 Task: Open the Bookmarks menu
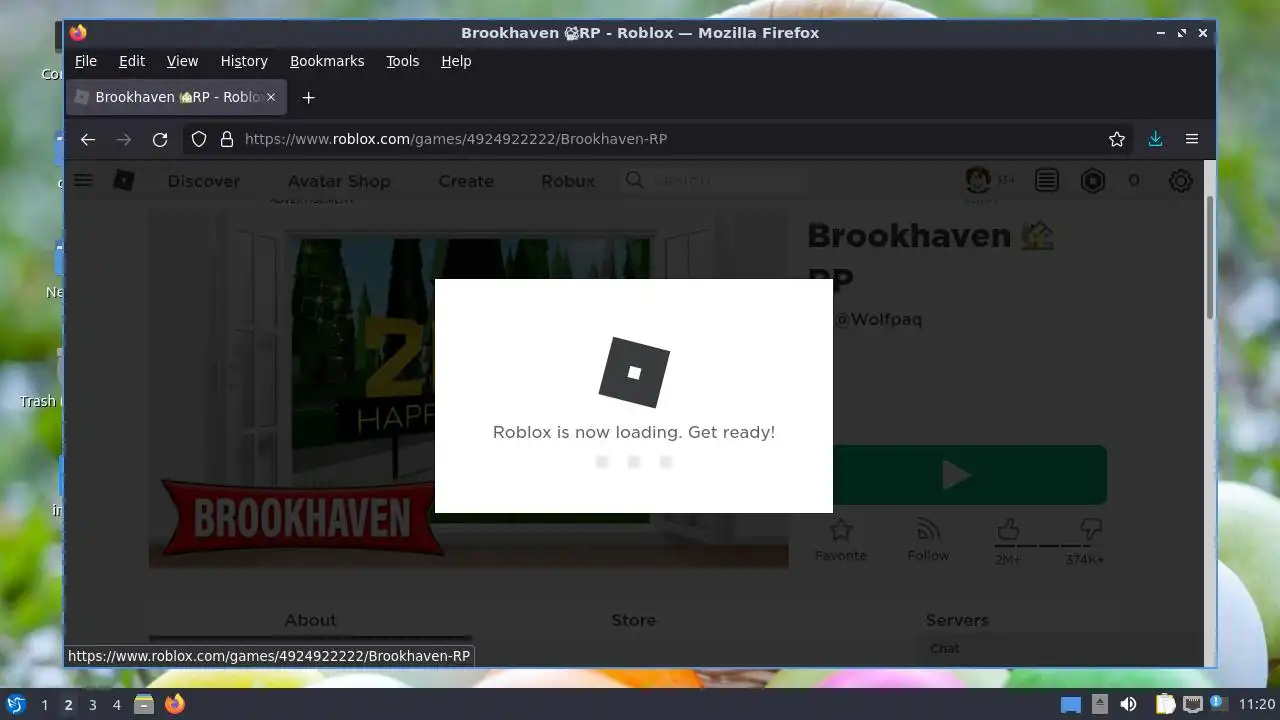(327, 61)
